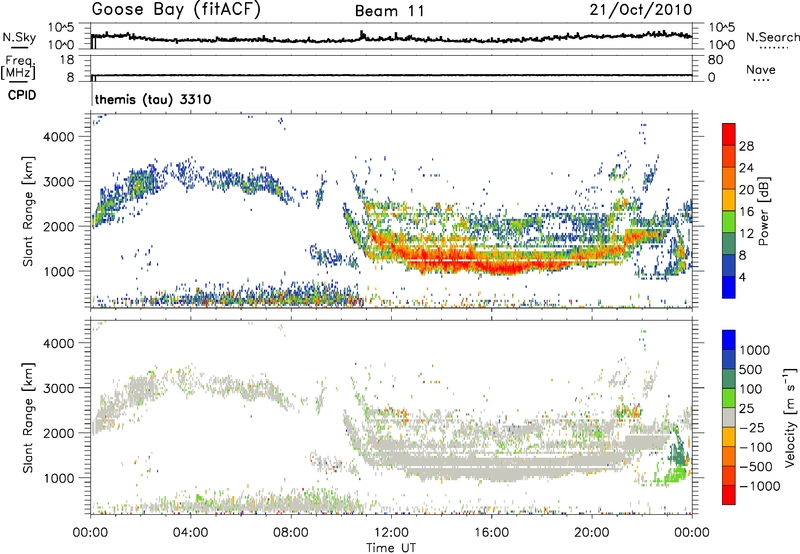
Task: Click the 20:00 time axis label
Action: (592, 533)
